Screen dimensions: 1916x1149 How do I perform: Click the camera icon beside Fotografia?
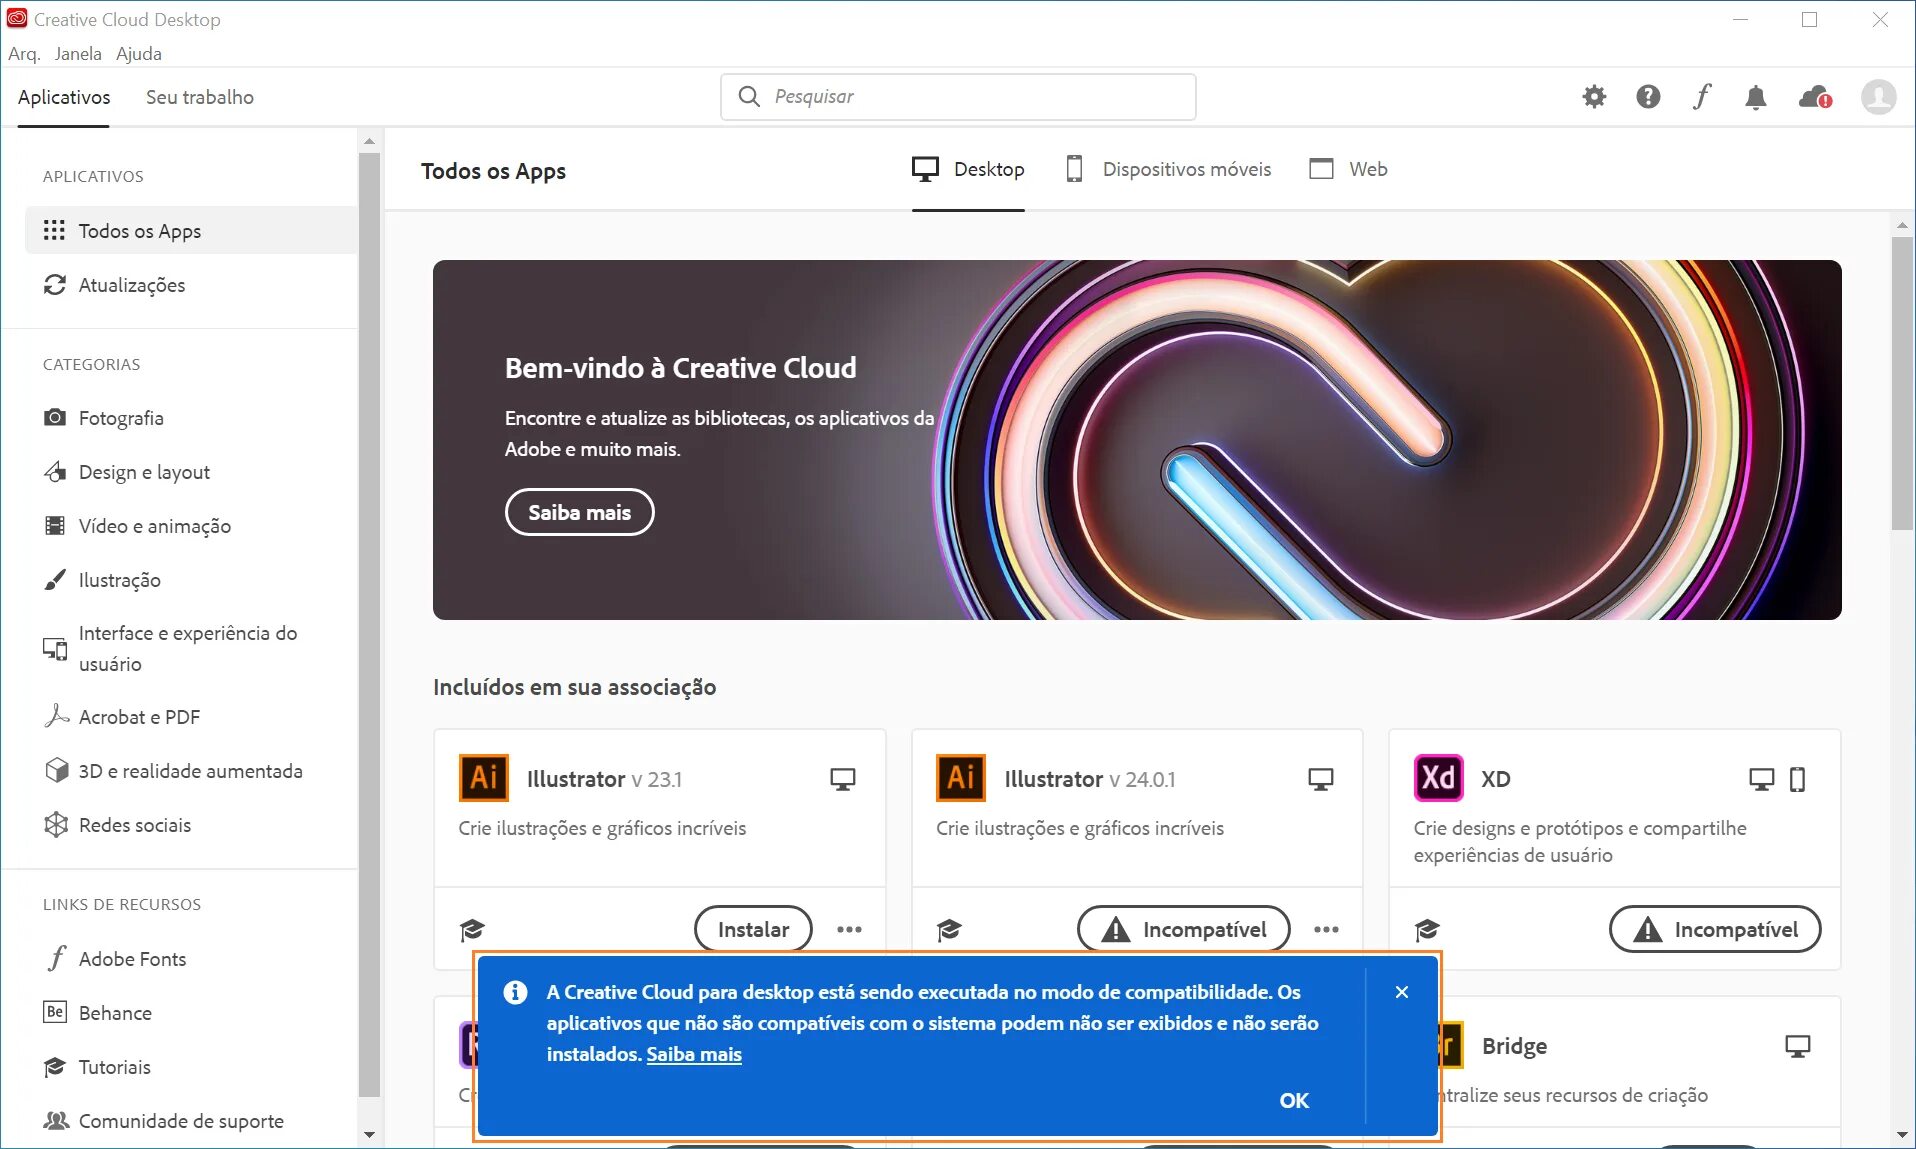pyautogui.click(x=55, y=417)
